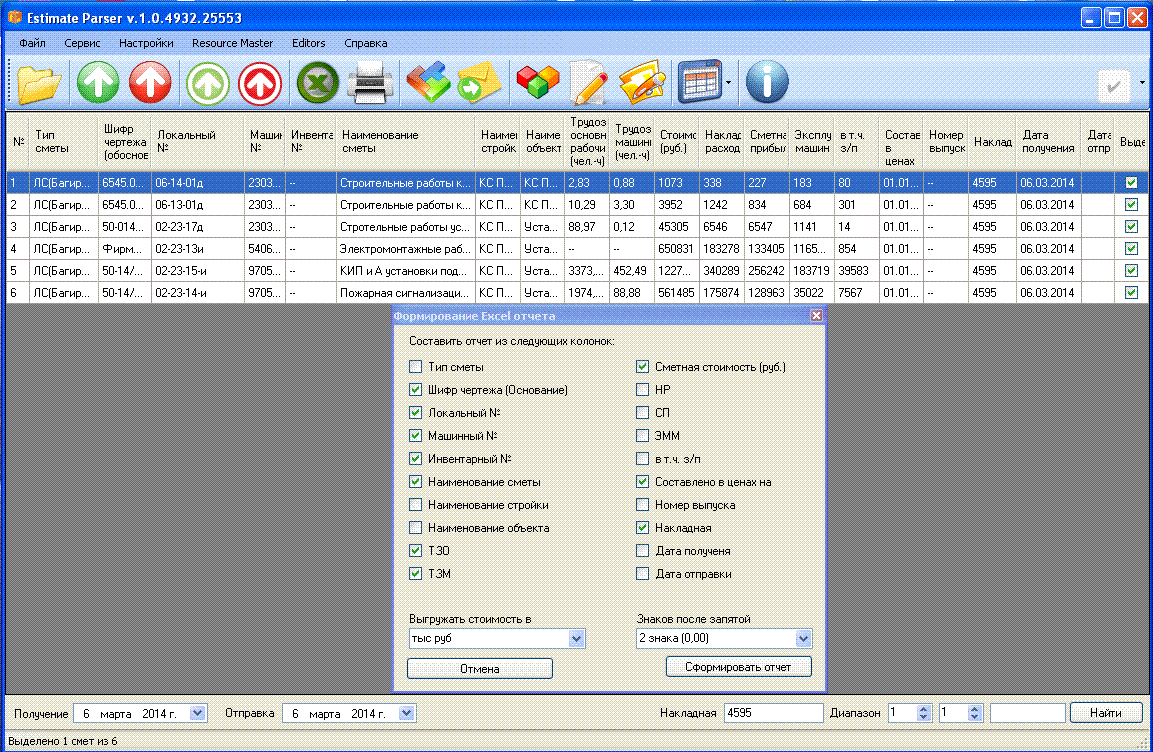This screenshot has width=1153, height=752.
Task: Tick the 'Дата отправки' checkbox
Action: tap(643, 574)
